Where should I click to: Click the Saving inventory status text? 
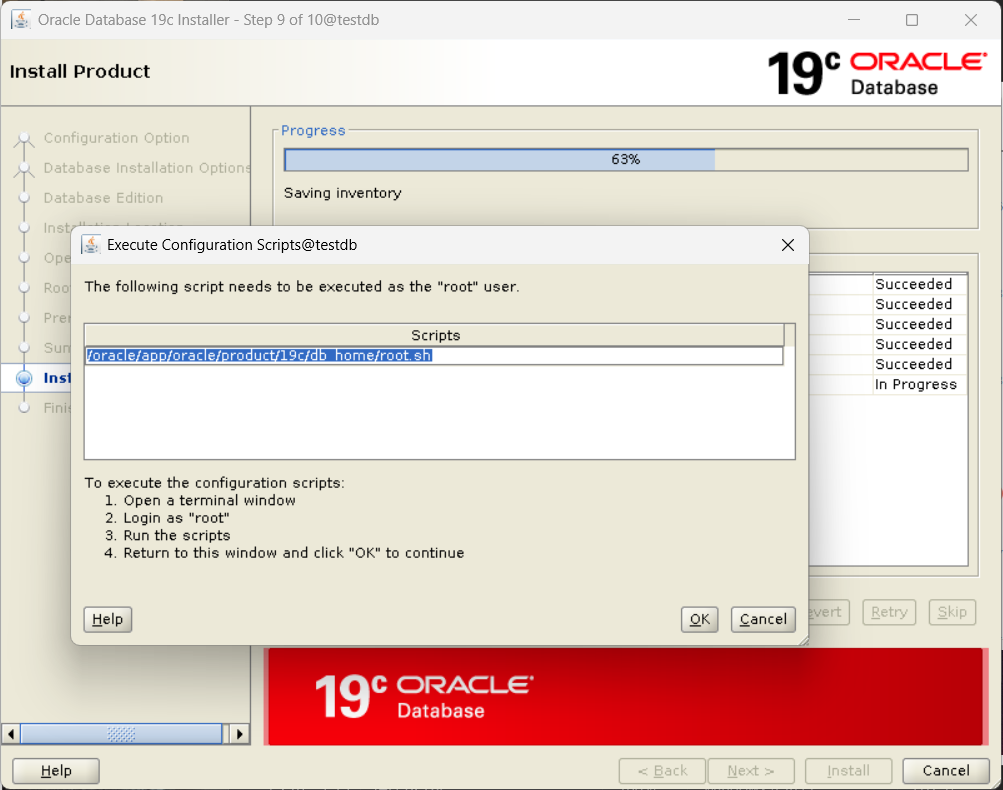tap(342, 193)
